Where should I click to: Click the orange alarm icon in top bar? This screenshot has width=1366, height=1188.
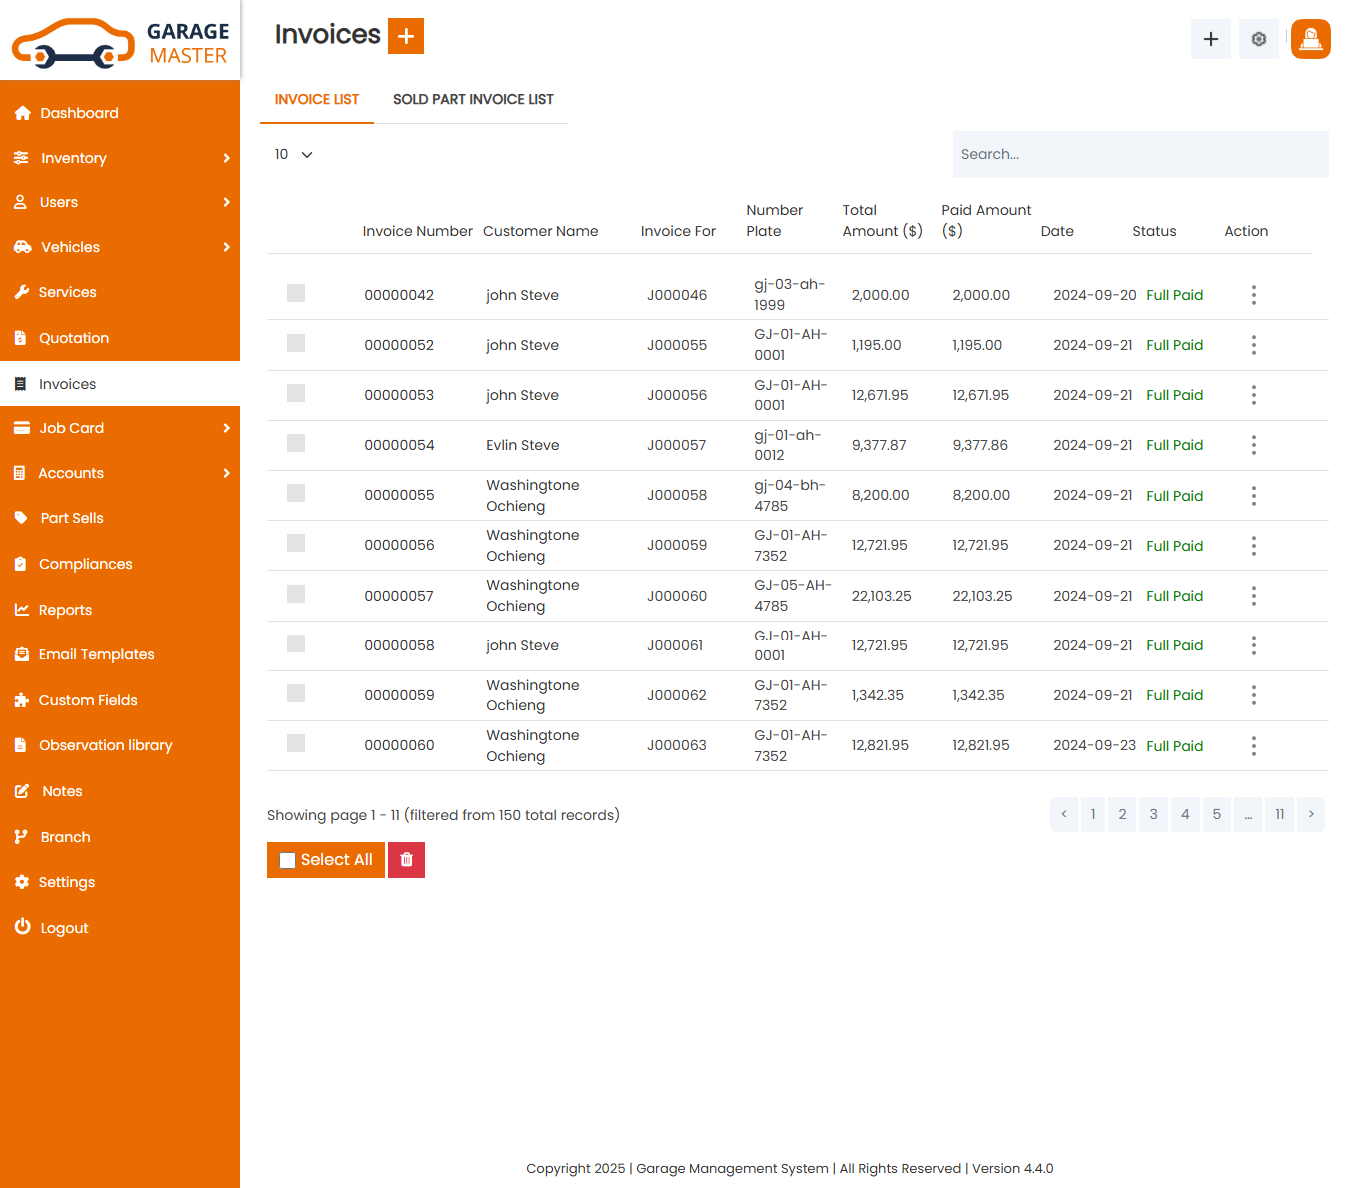click(x=1310, y=39)
